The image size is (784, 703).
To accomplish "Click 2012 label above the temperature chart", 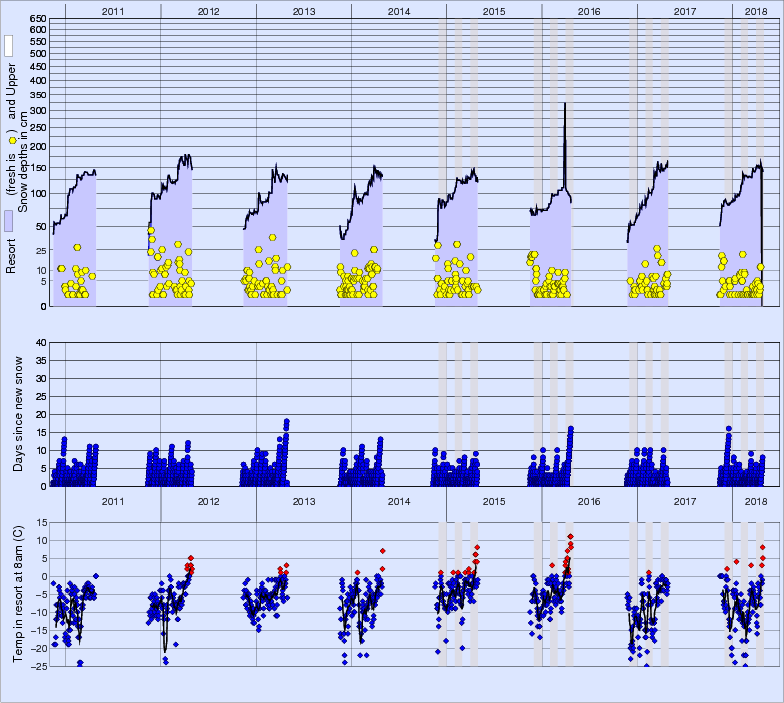I will point(208,501).
